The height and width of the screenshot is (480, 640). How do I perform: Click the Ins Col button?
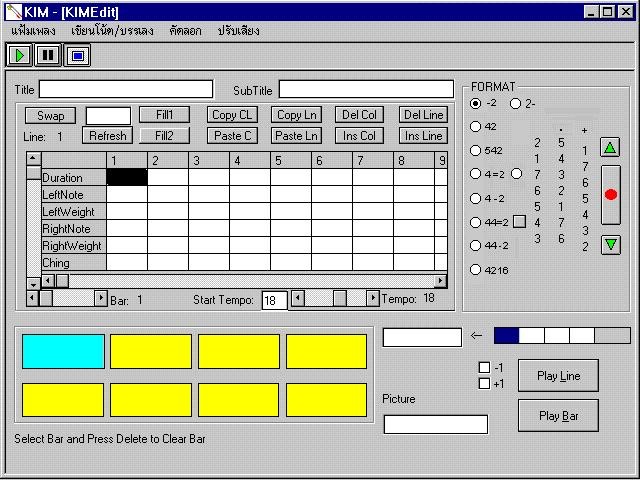tap(359, 136)
